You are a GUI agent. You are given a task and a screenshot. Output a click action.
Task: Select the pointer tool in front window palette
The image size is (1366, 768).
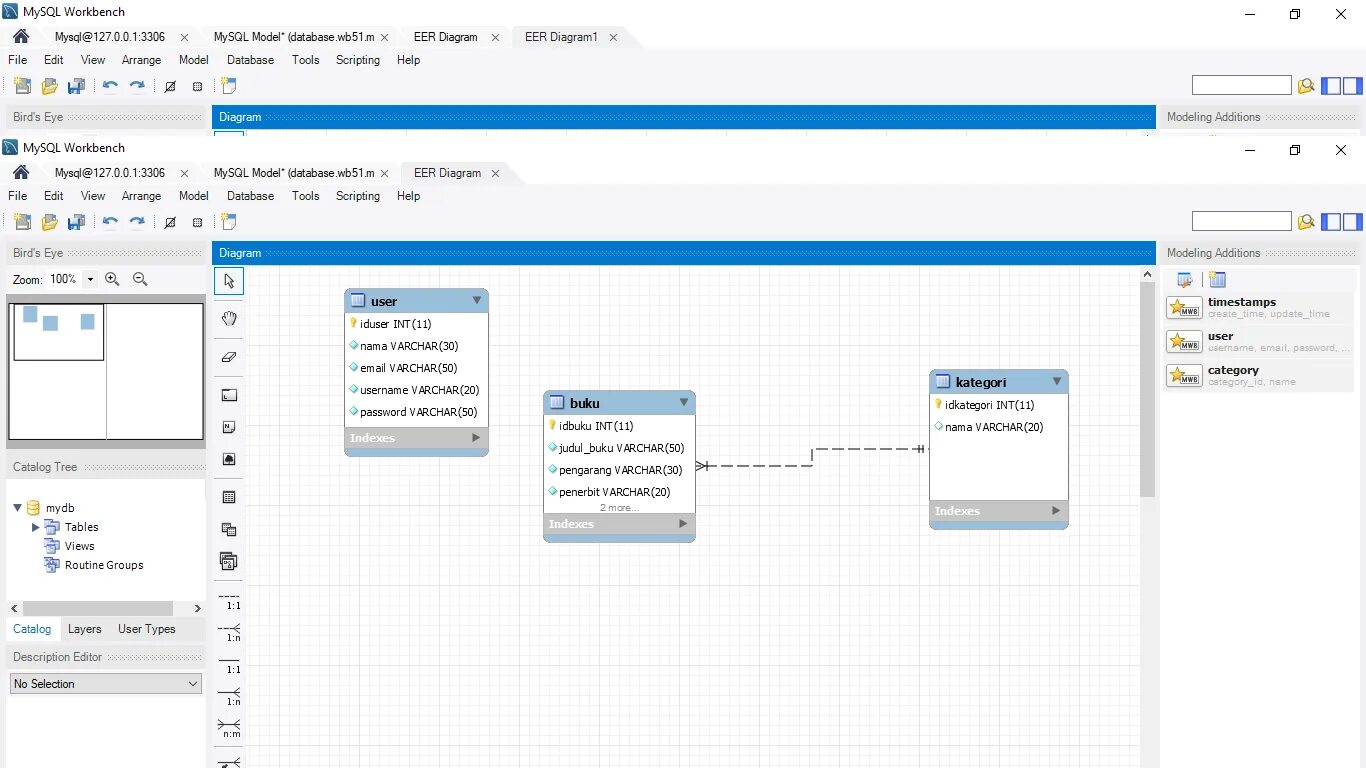pos(229,280)
